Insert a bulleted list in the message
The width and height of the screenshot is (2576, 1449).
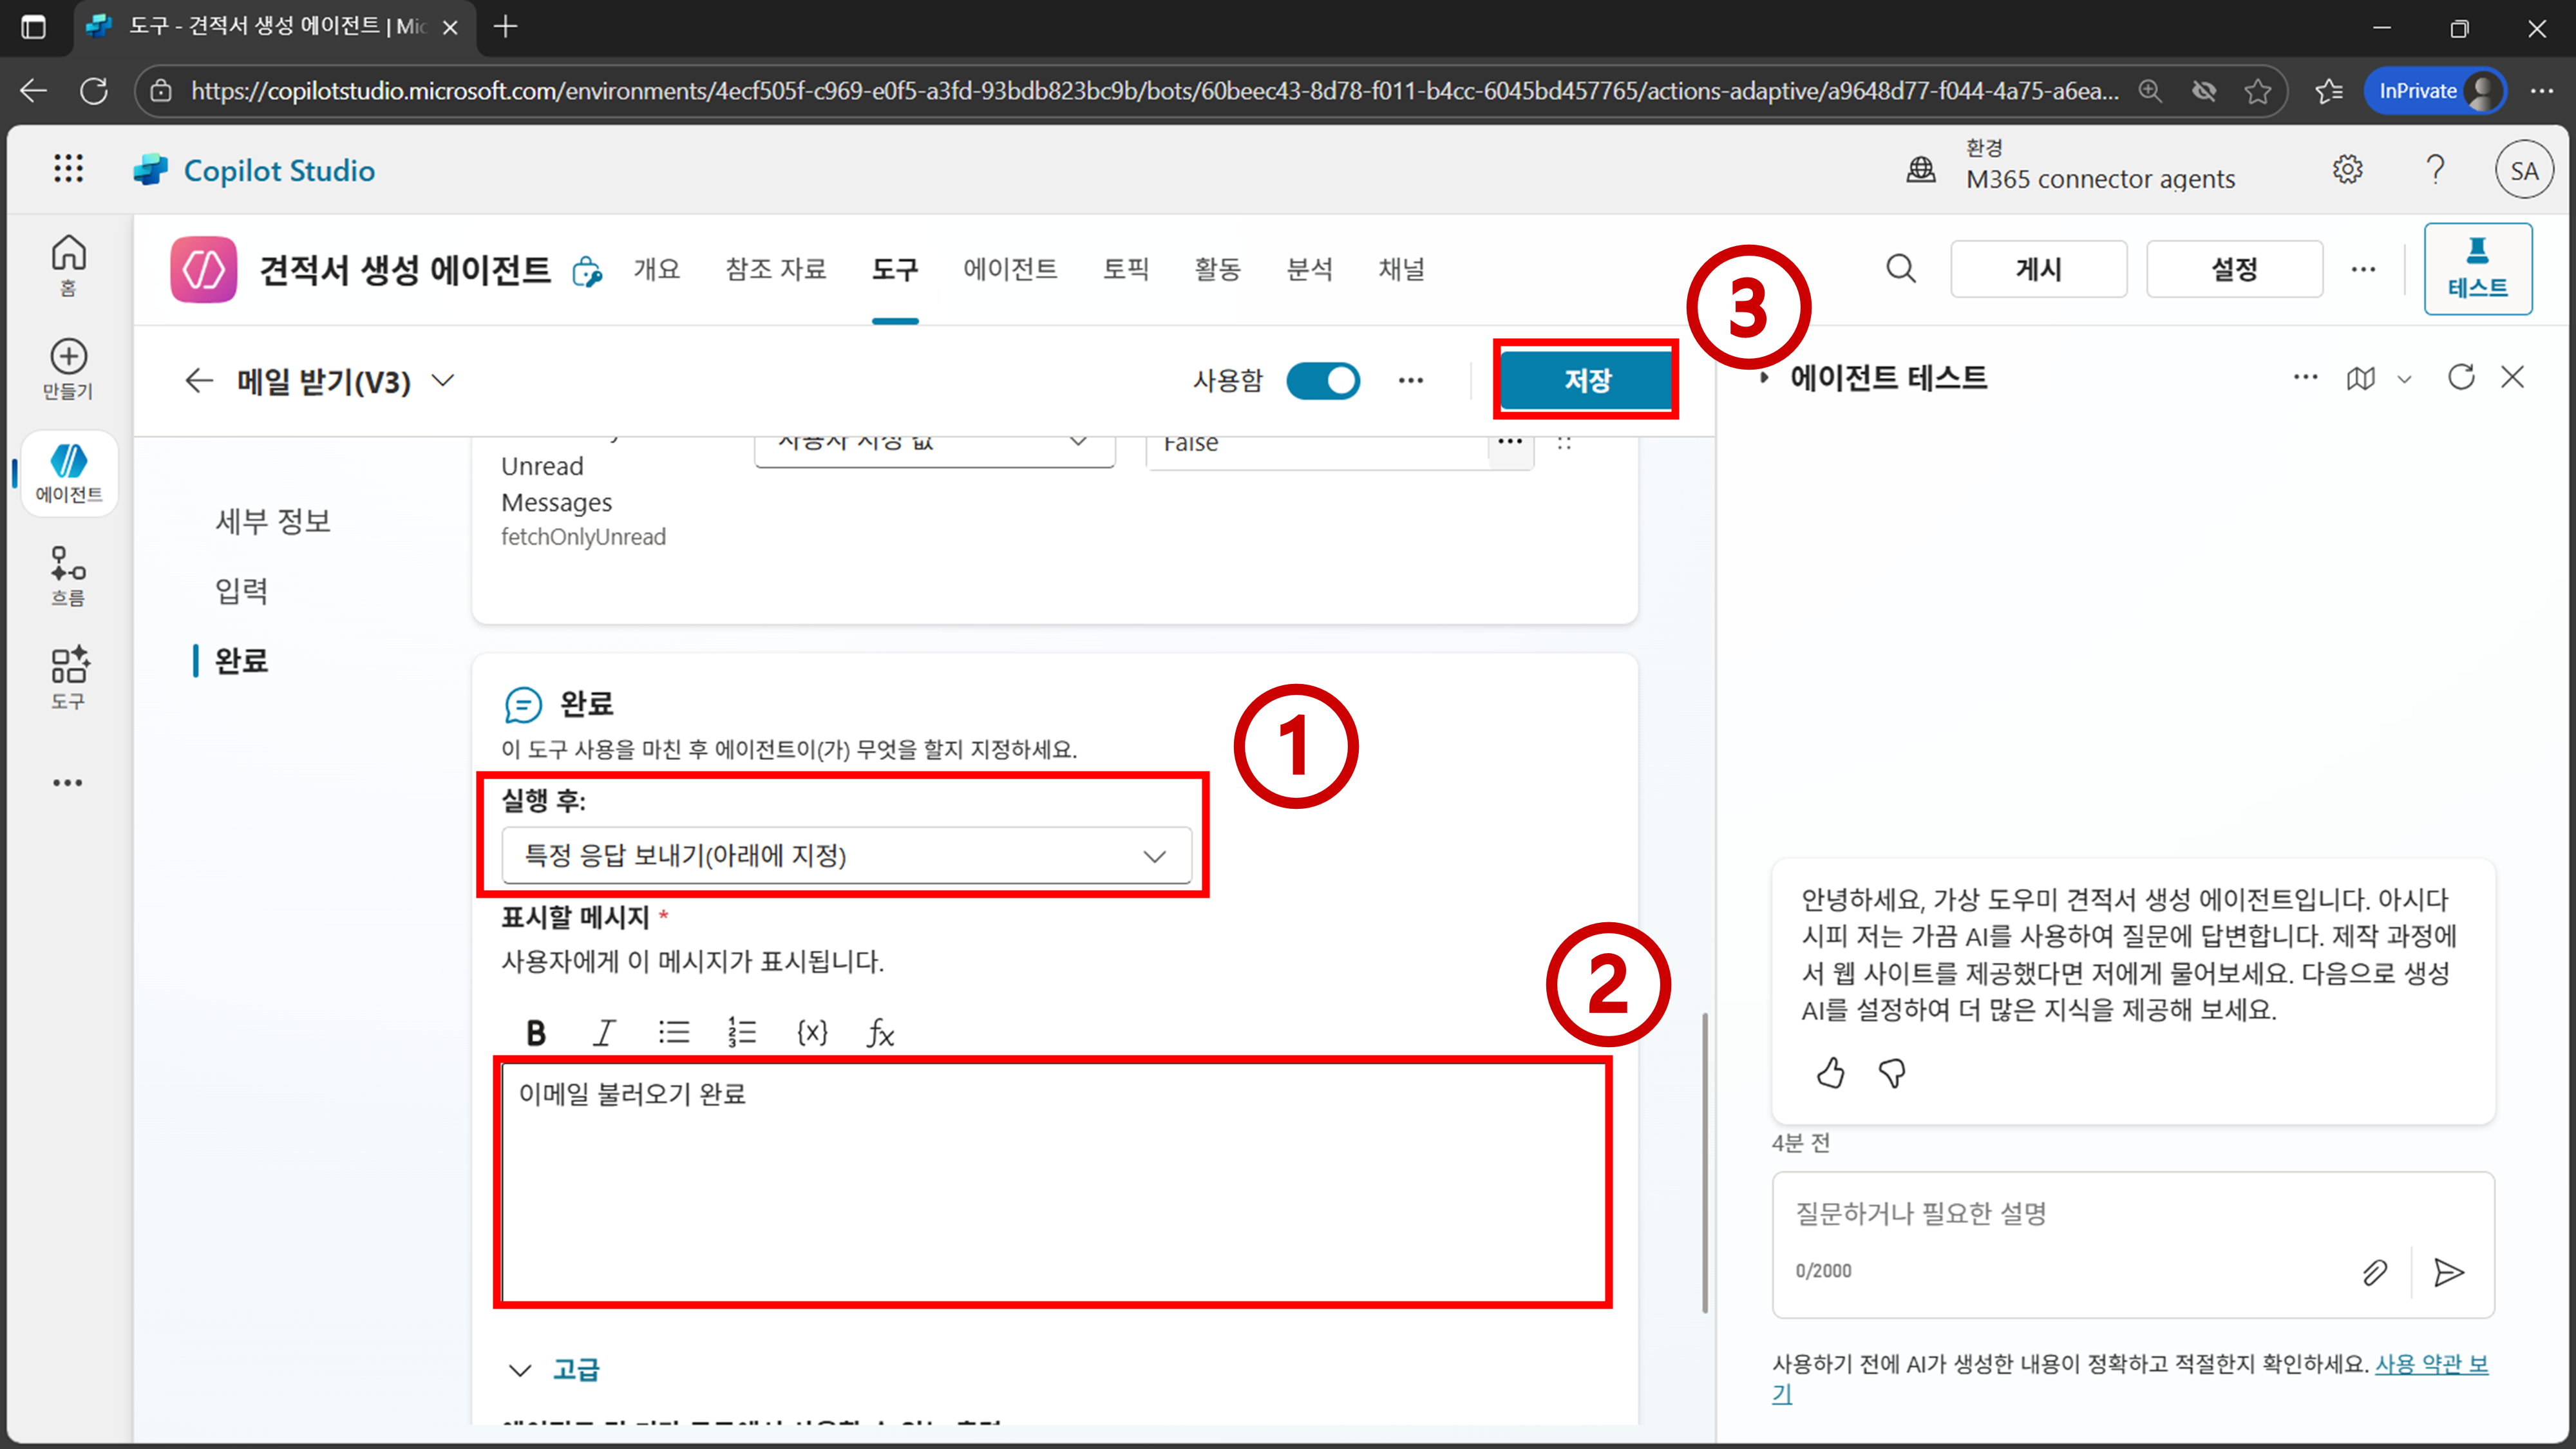click(x=674, y=1032)
